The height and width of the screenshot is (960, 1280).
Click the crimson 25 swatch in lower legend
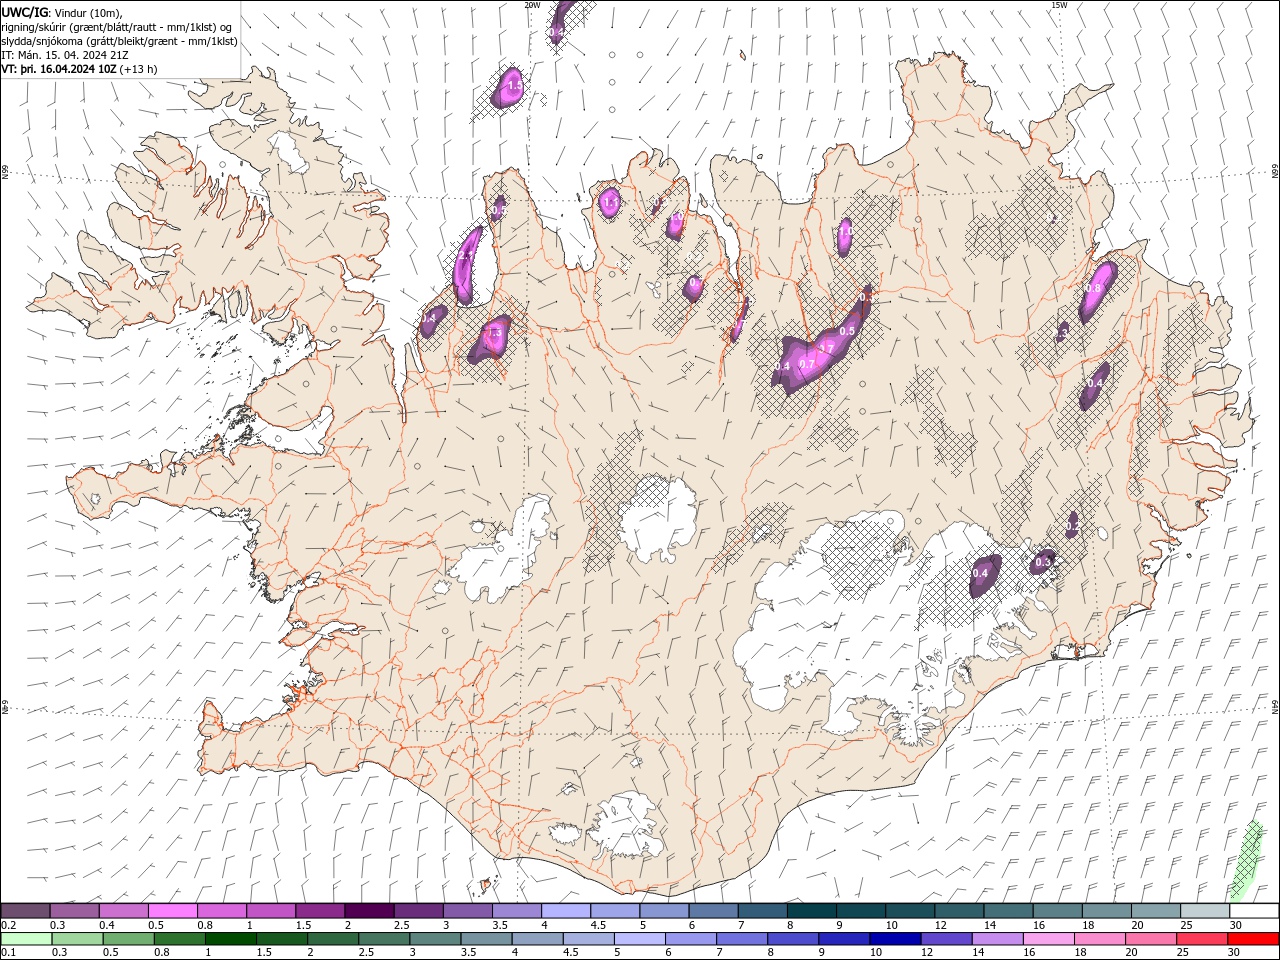click(x=1201, y=938)
